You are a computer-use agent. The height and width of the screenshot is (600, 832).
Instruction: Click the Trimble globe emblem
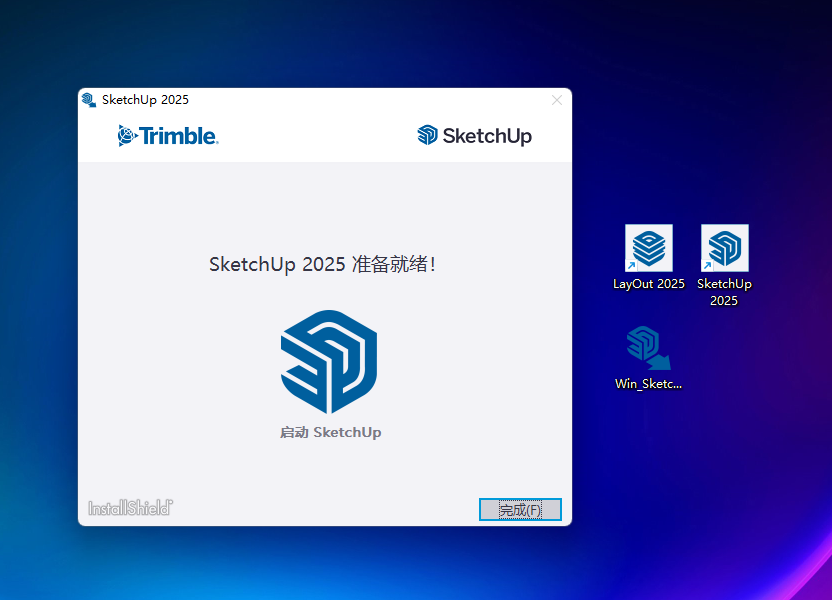point(127,136)
